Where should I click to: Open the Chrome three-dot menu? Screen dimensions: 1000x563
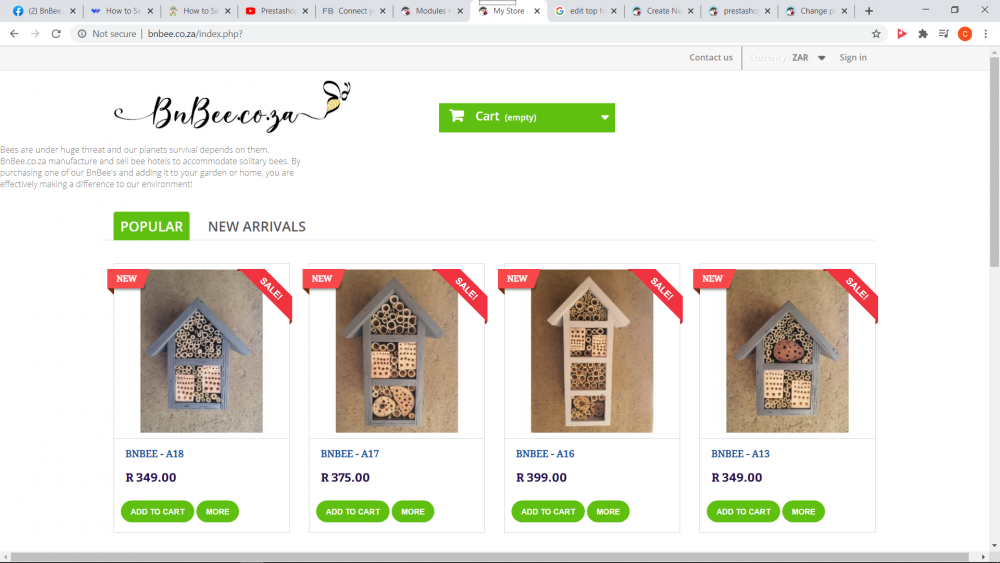(x=985, y=34)
